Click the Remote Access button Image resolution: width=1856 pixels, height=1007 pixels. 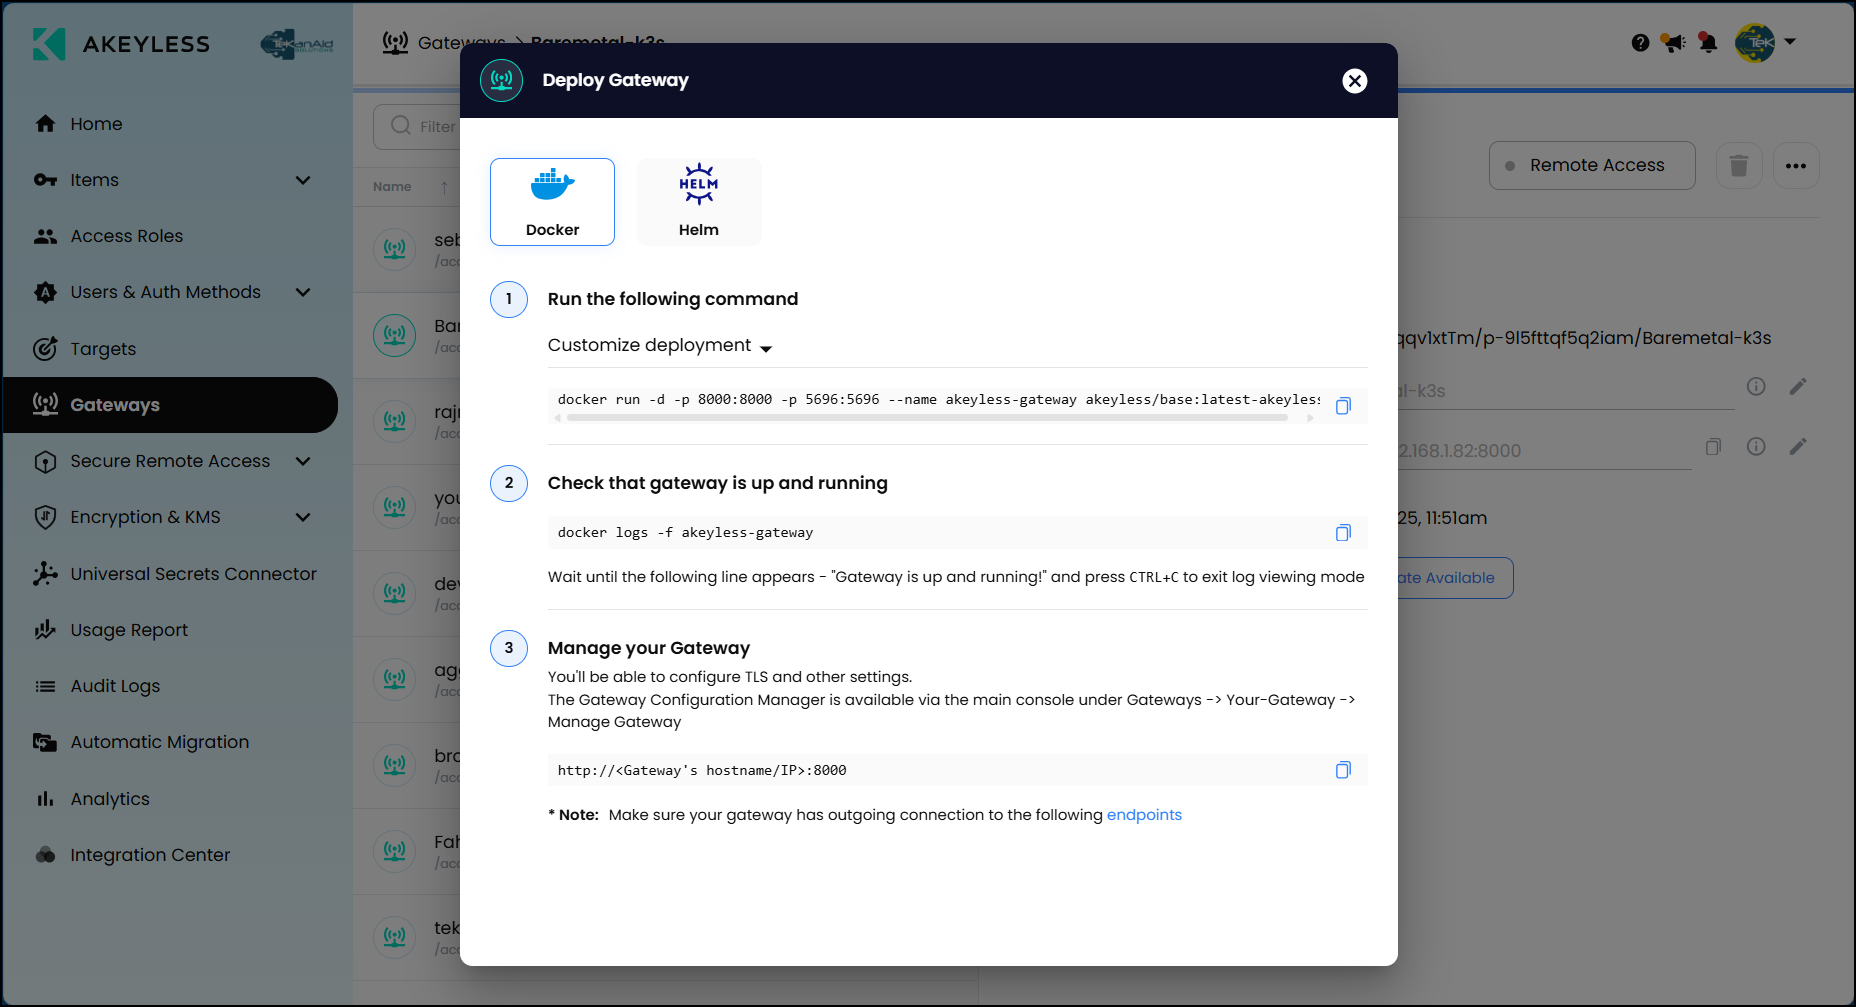1592,165
